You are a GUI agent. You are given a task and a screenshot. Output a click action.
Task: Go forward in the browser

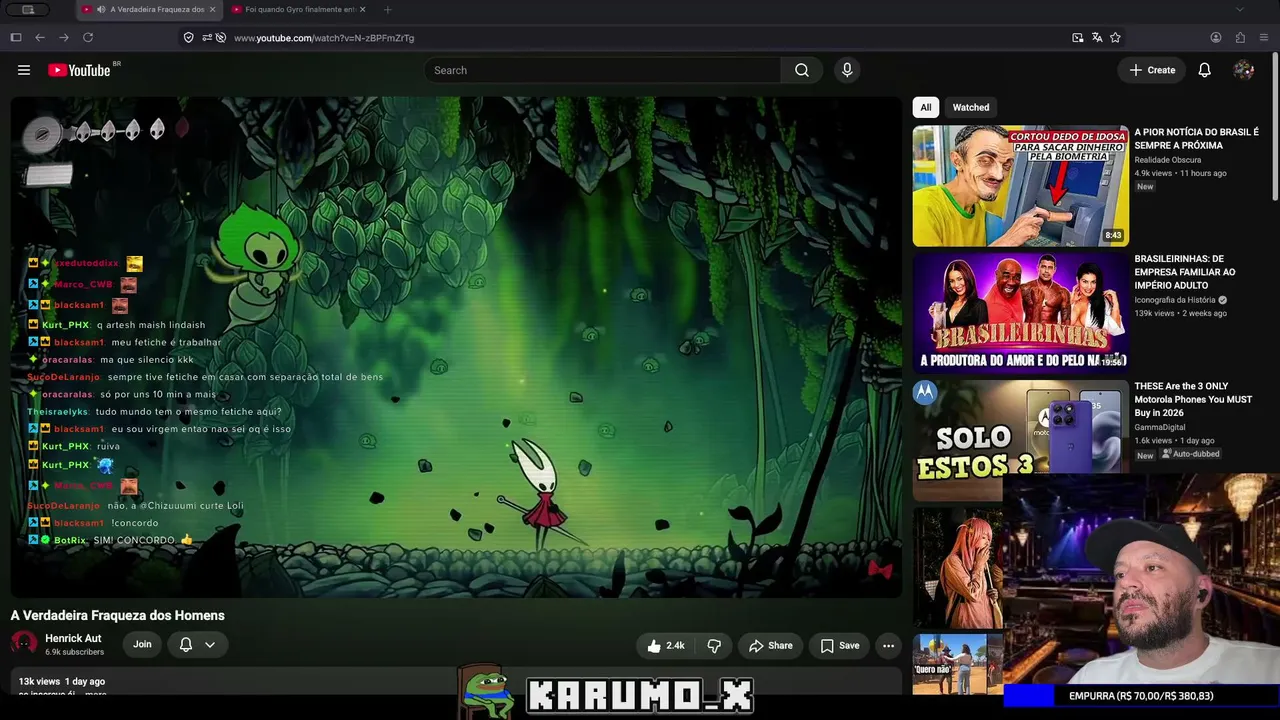(64, 38)
